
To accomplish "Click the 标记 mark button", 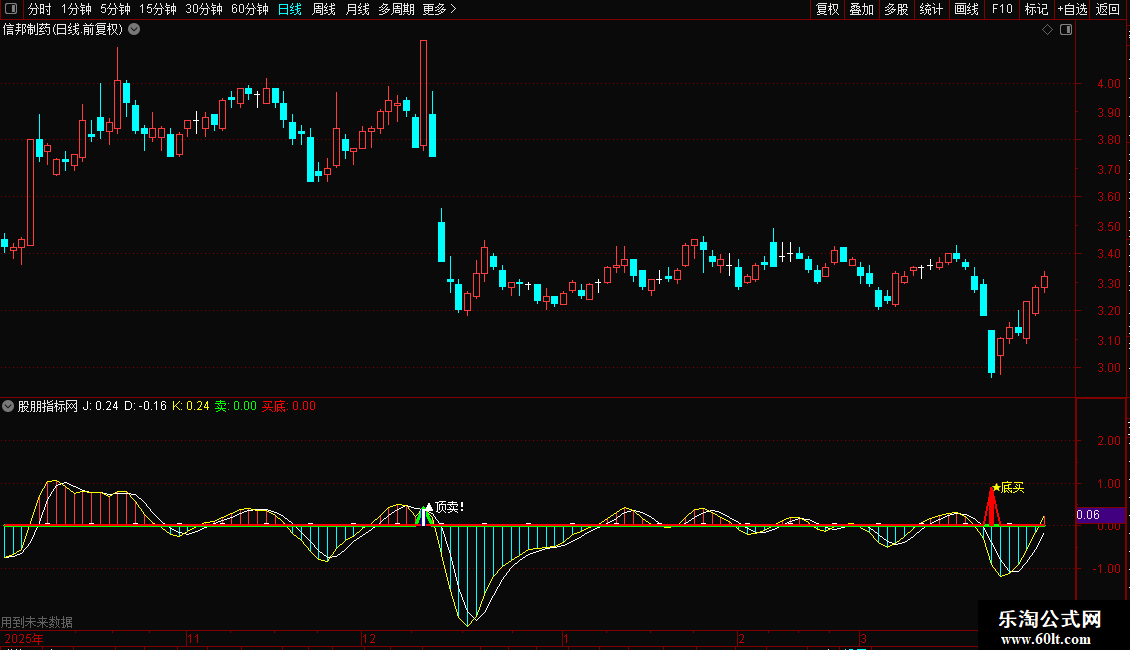I will coord(1036,9).
